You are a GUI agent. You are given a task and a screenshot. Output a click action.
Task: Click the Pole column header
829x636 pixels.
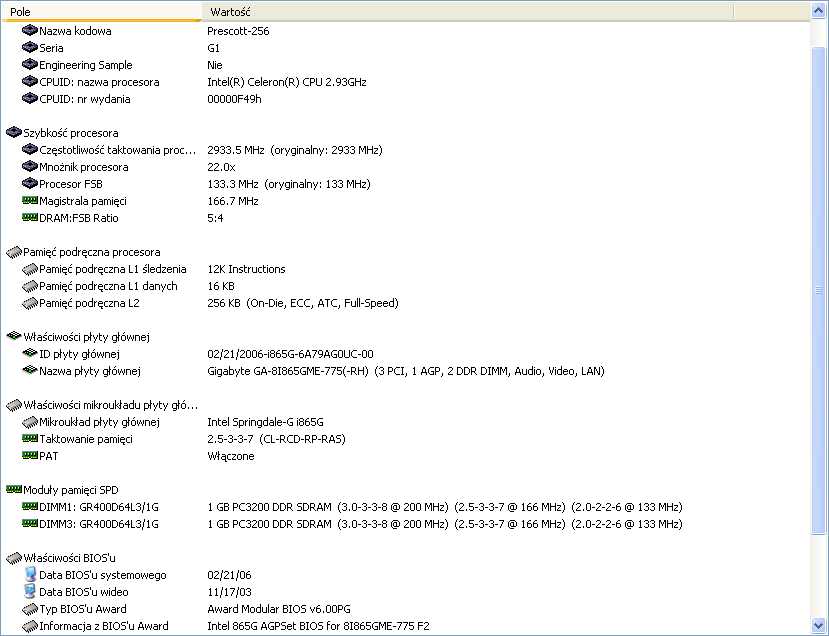click(101, 12)
